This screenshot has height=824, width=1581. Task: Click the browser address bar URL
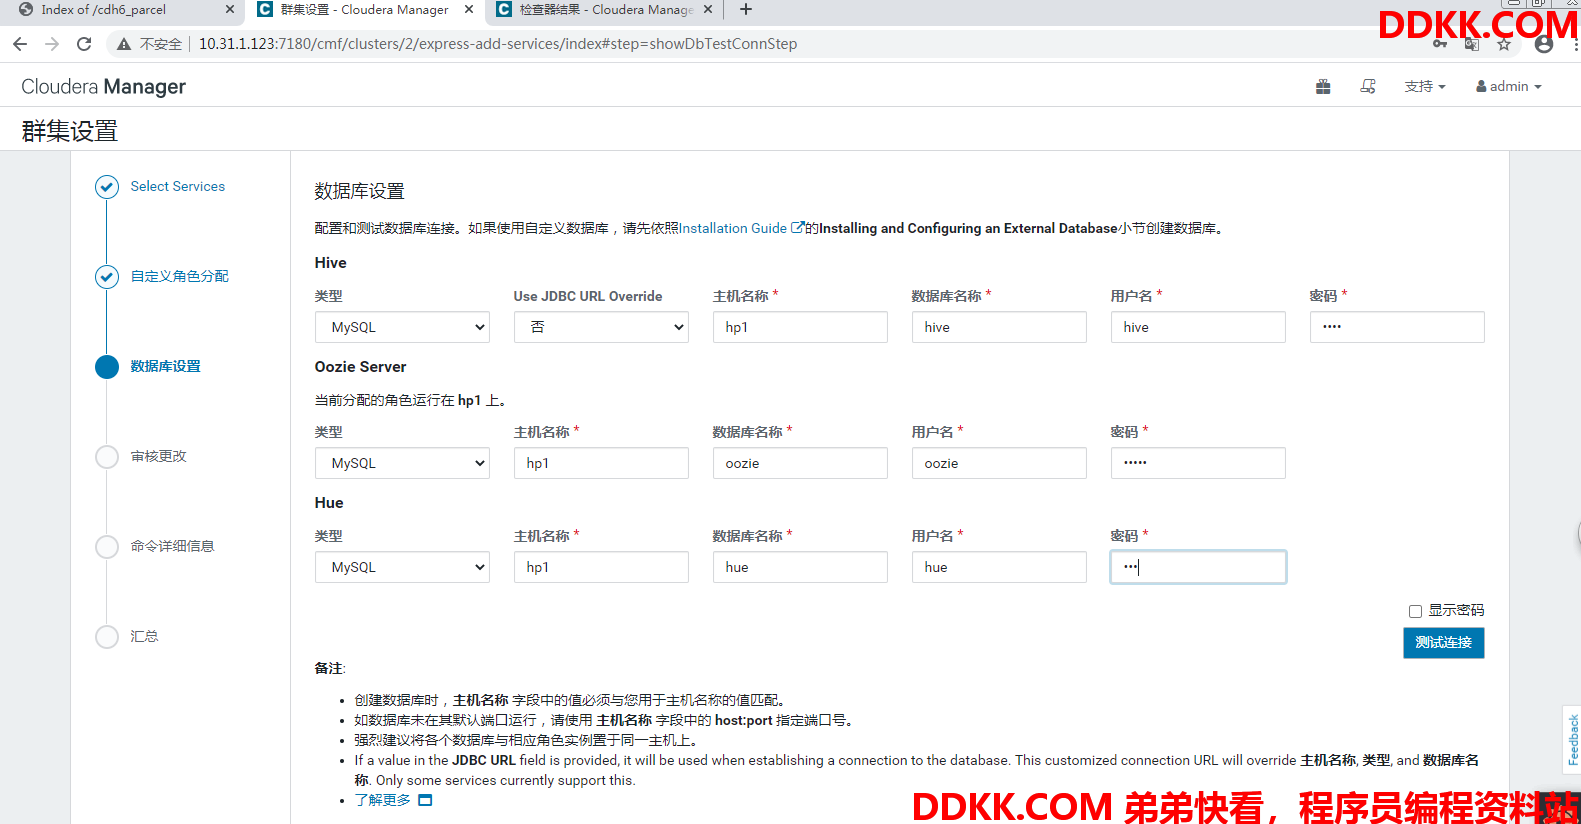(x=498, y=44)
